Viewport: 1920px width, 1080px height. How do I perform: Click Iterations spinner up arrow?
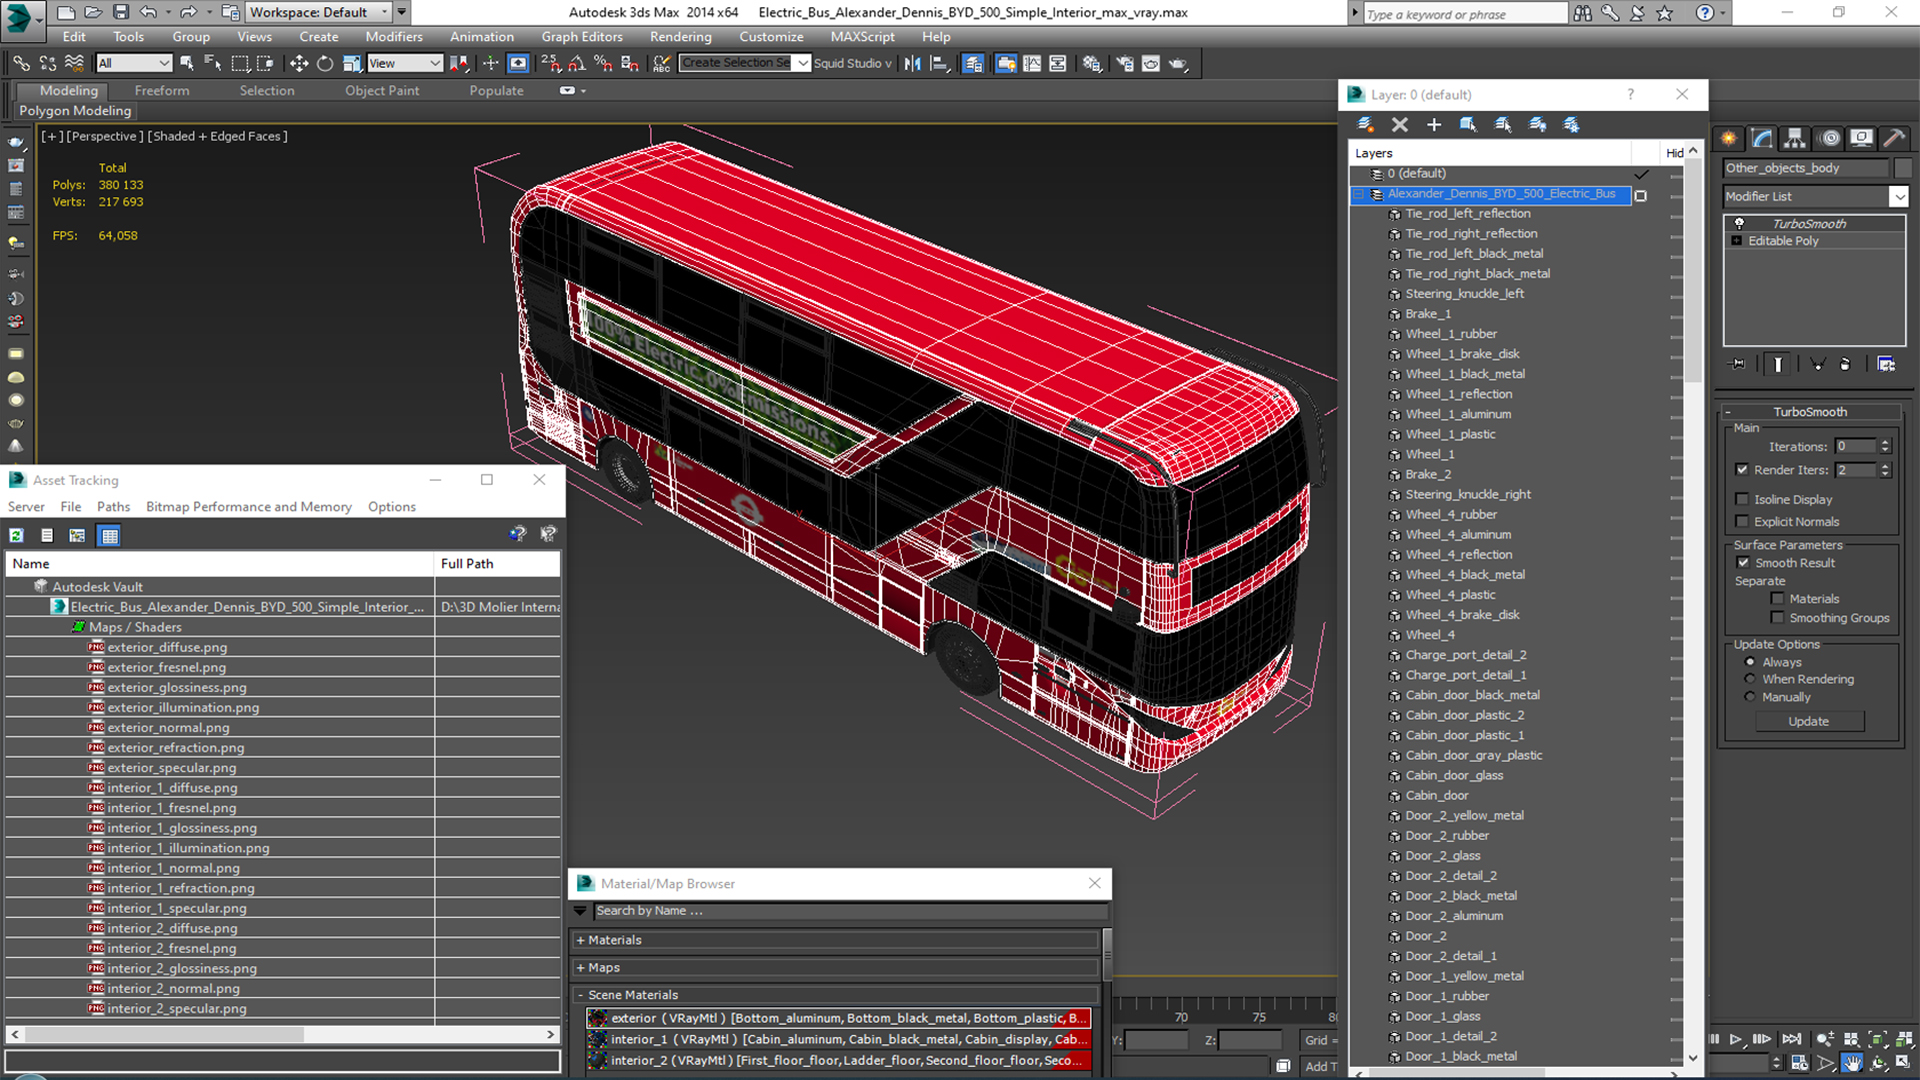(x=1885, y=442)
